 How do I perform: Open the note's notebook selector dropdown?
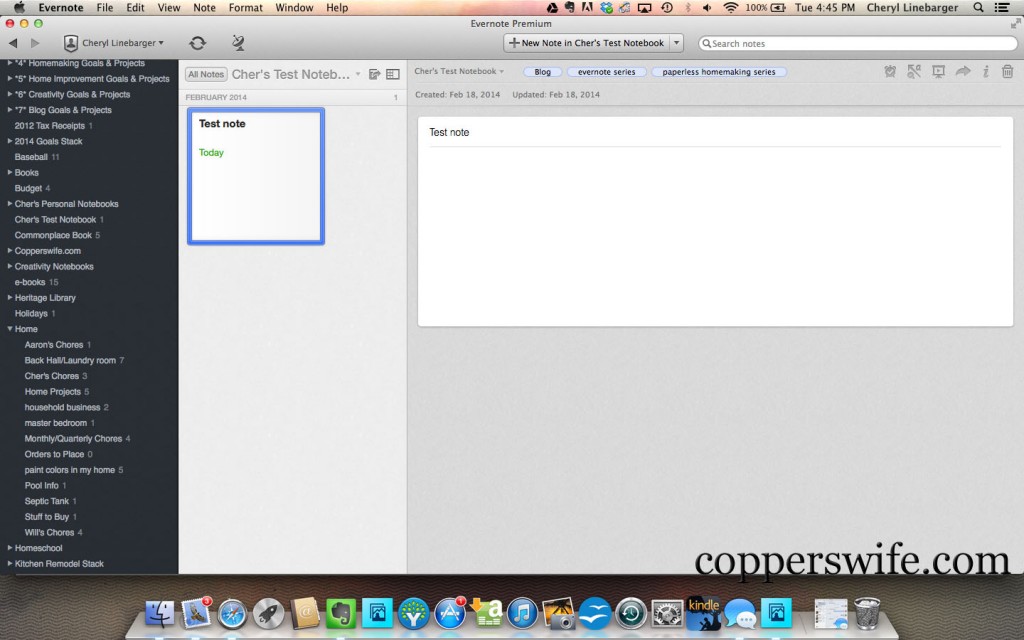tap(459, 71)
